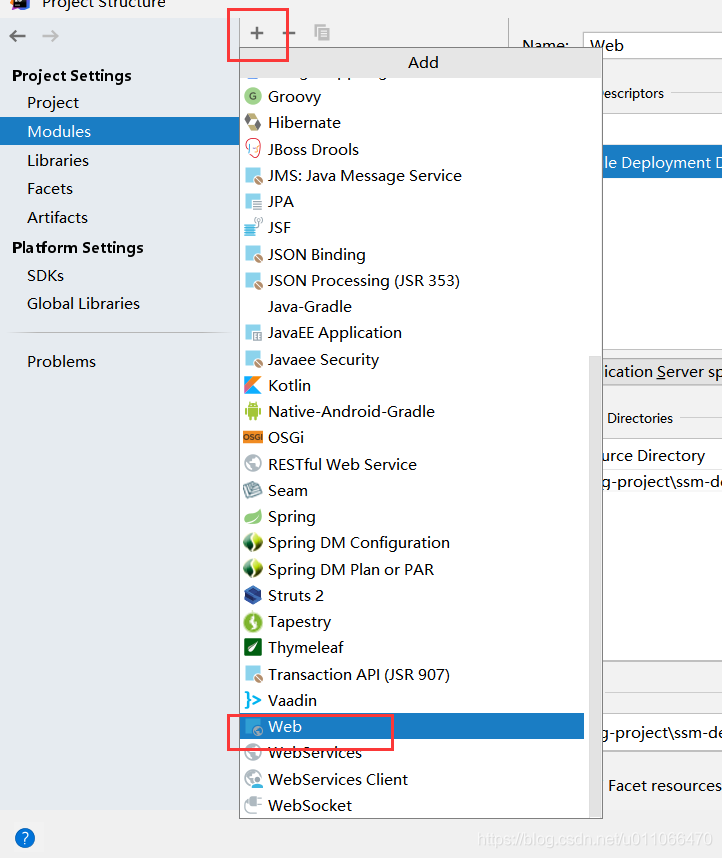Click the JPA icon in Add list
Screen dimensions: 722x858
coord(253,201)
